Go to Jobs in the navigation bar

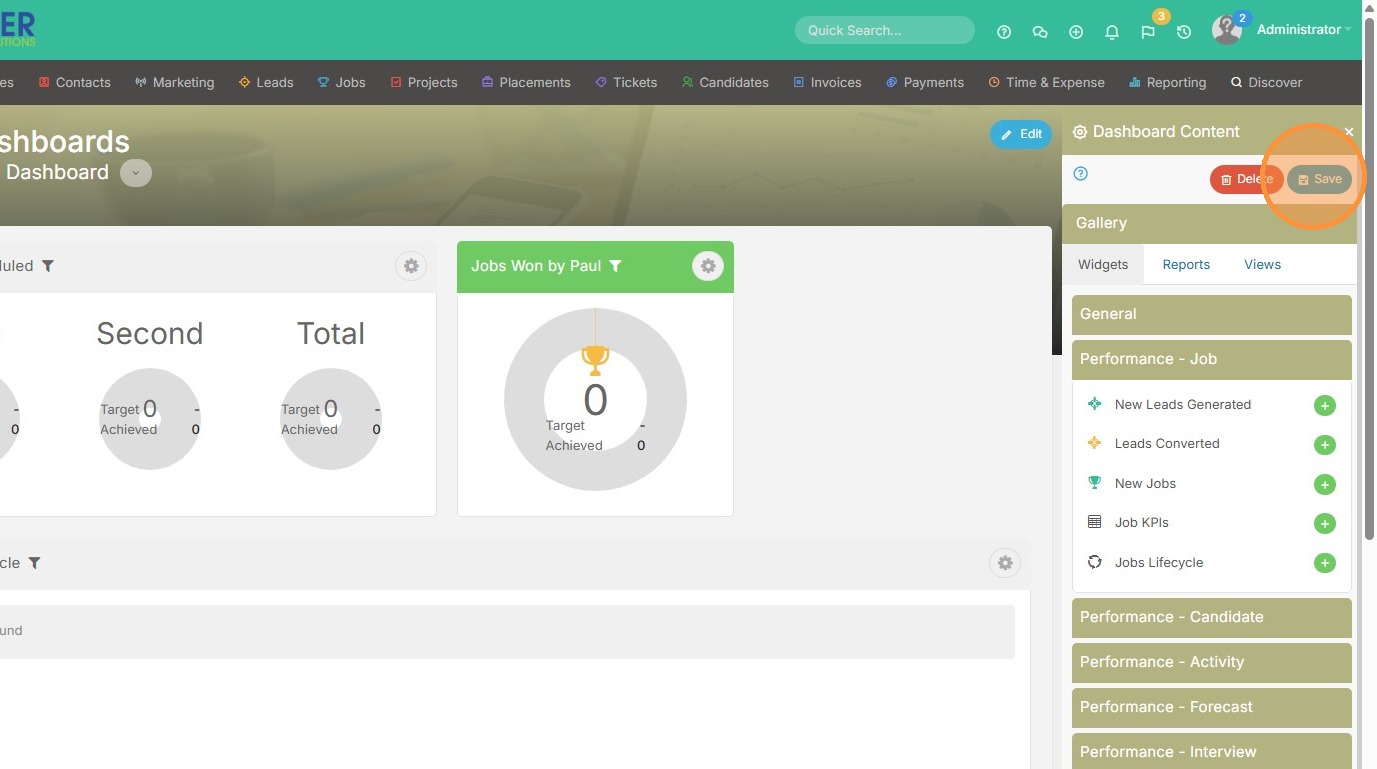click(342, 83)
